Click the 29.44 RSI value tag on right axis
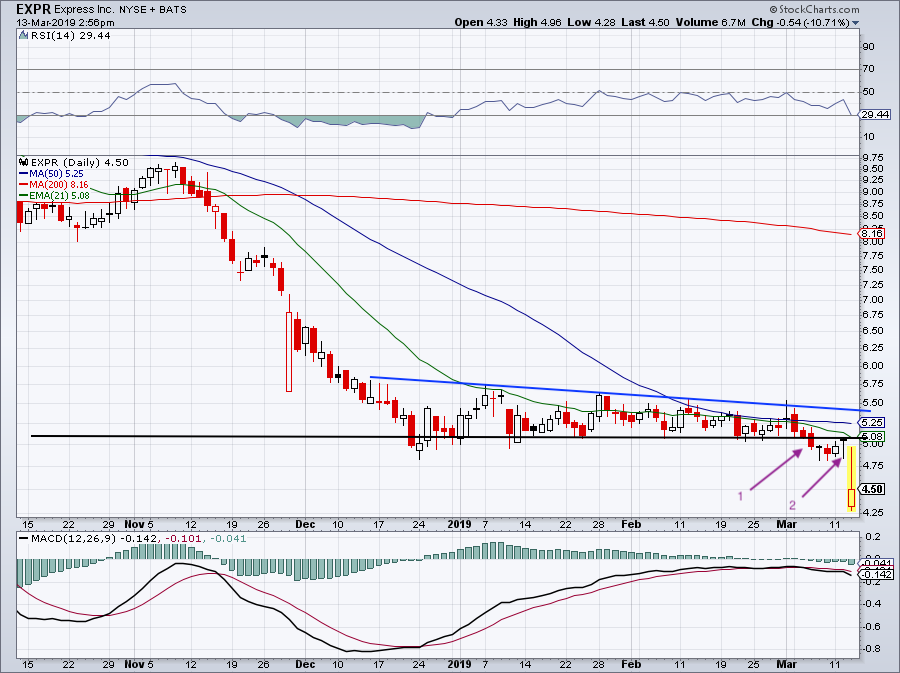Viewport: 900px width, 673px height. pyautogui.click(x=875, y=115)
